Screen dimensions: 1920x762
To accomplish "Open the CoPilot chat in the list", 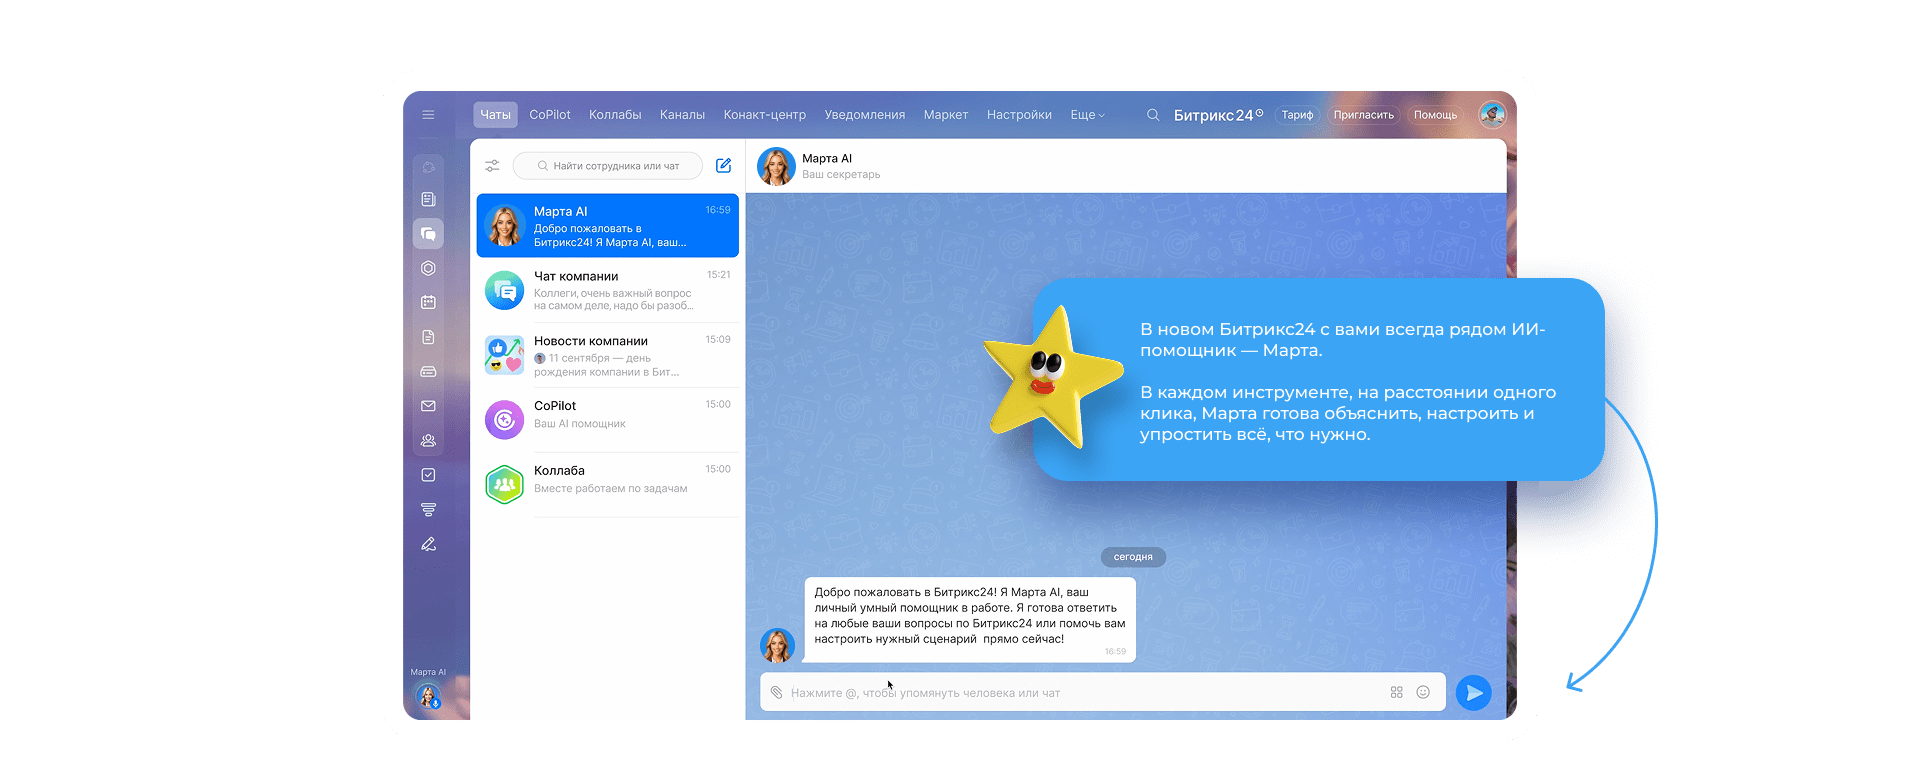I will point(608,420).
